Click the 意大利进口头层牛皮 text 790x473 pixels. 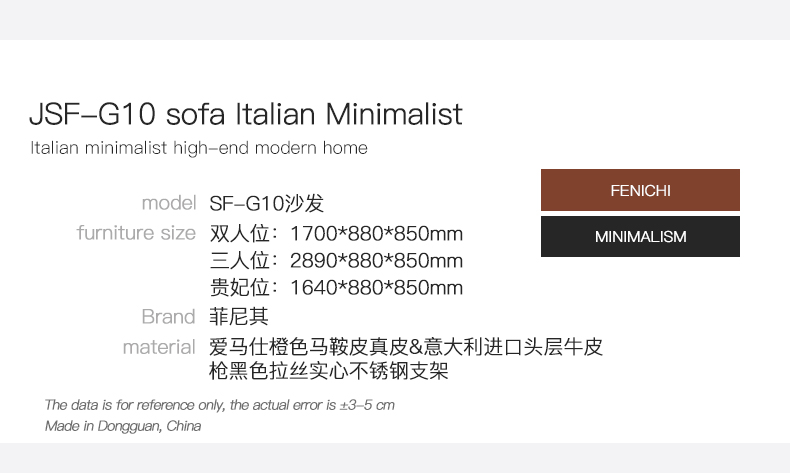513,347
